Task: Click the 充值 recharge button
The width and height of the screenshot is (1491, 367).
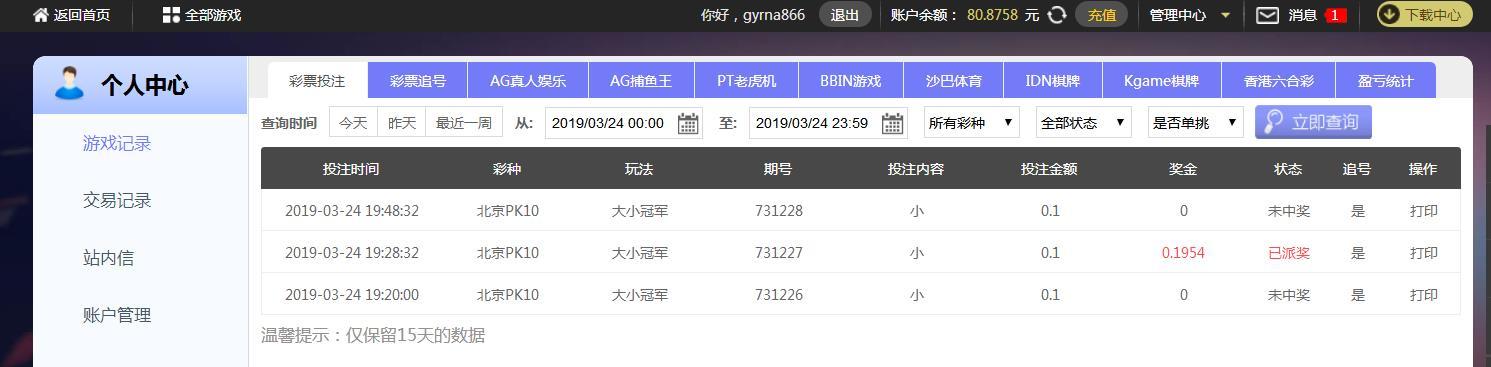Action: (1101, 15)
